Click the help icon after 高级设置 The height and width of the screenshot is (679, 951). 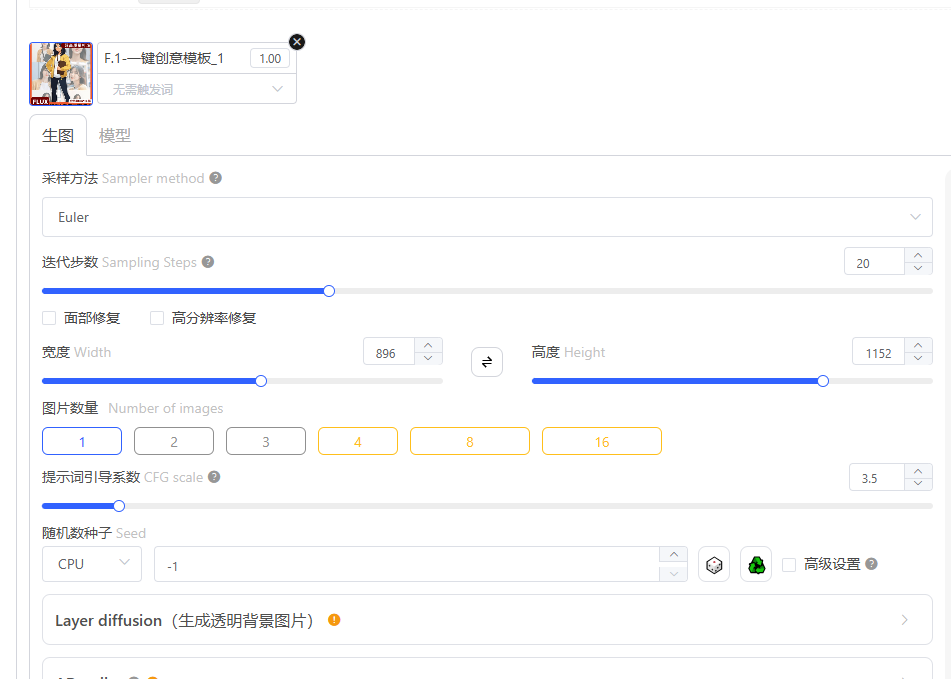pyautogui.click(x=871, y=564)
